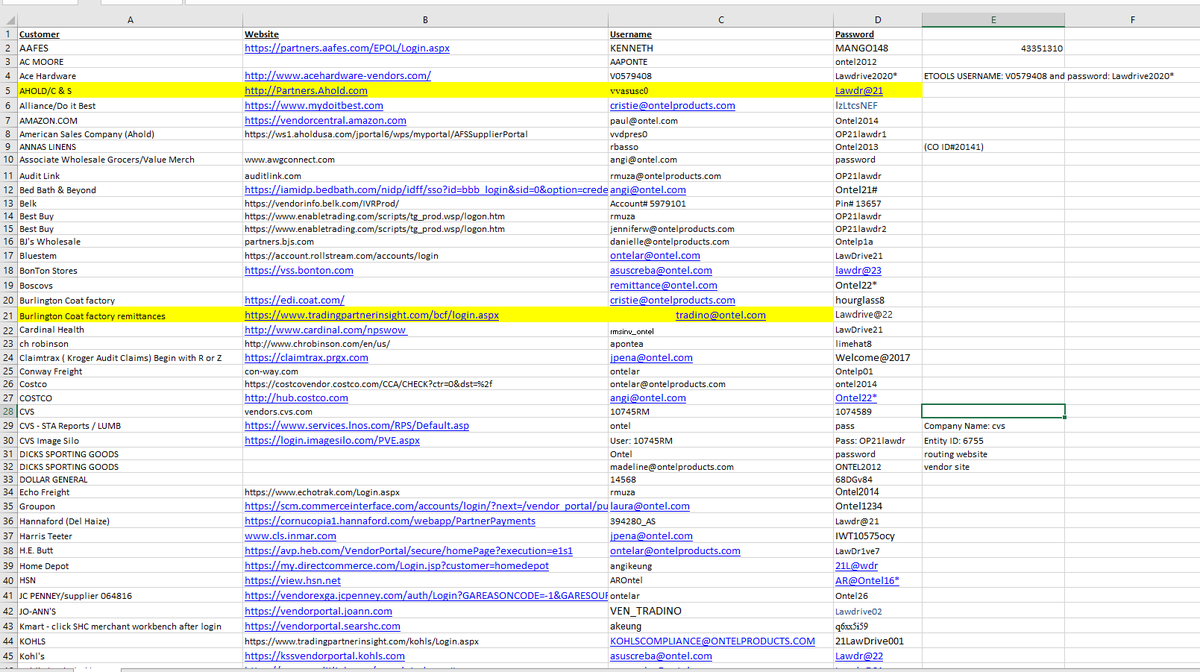Open the cornucopia1.hannaford.com link
Image resolution: width=1200 pixels, height=672 pixels.
pyautogui.click(x=390, y=521)
